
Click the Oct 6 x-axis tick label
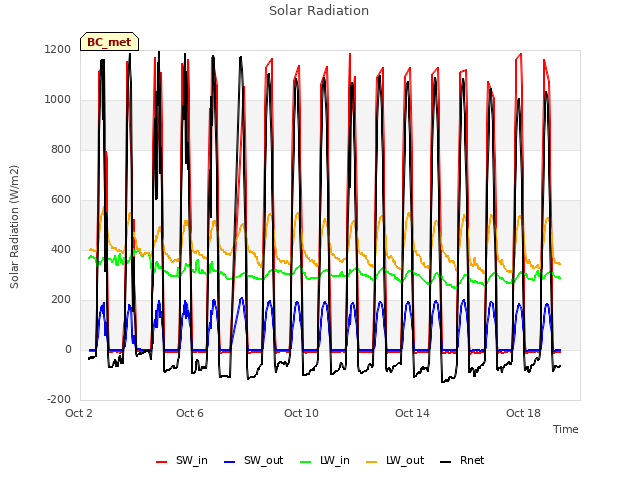[190, 413]
